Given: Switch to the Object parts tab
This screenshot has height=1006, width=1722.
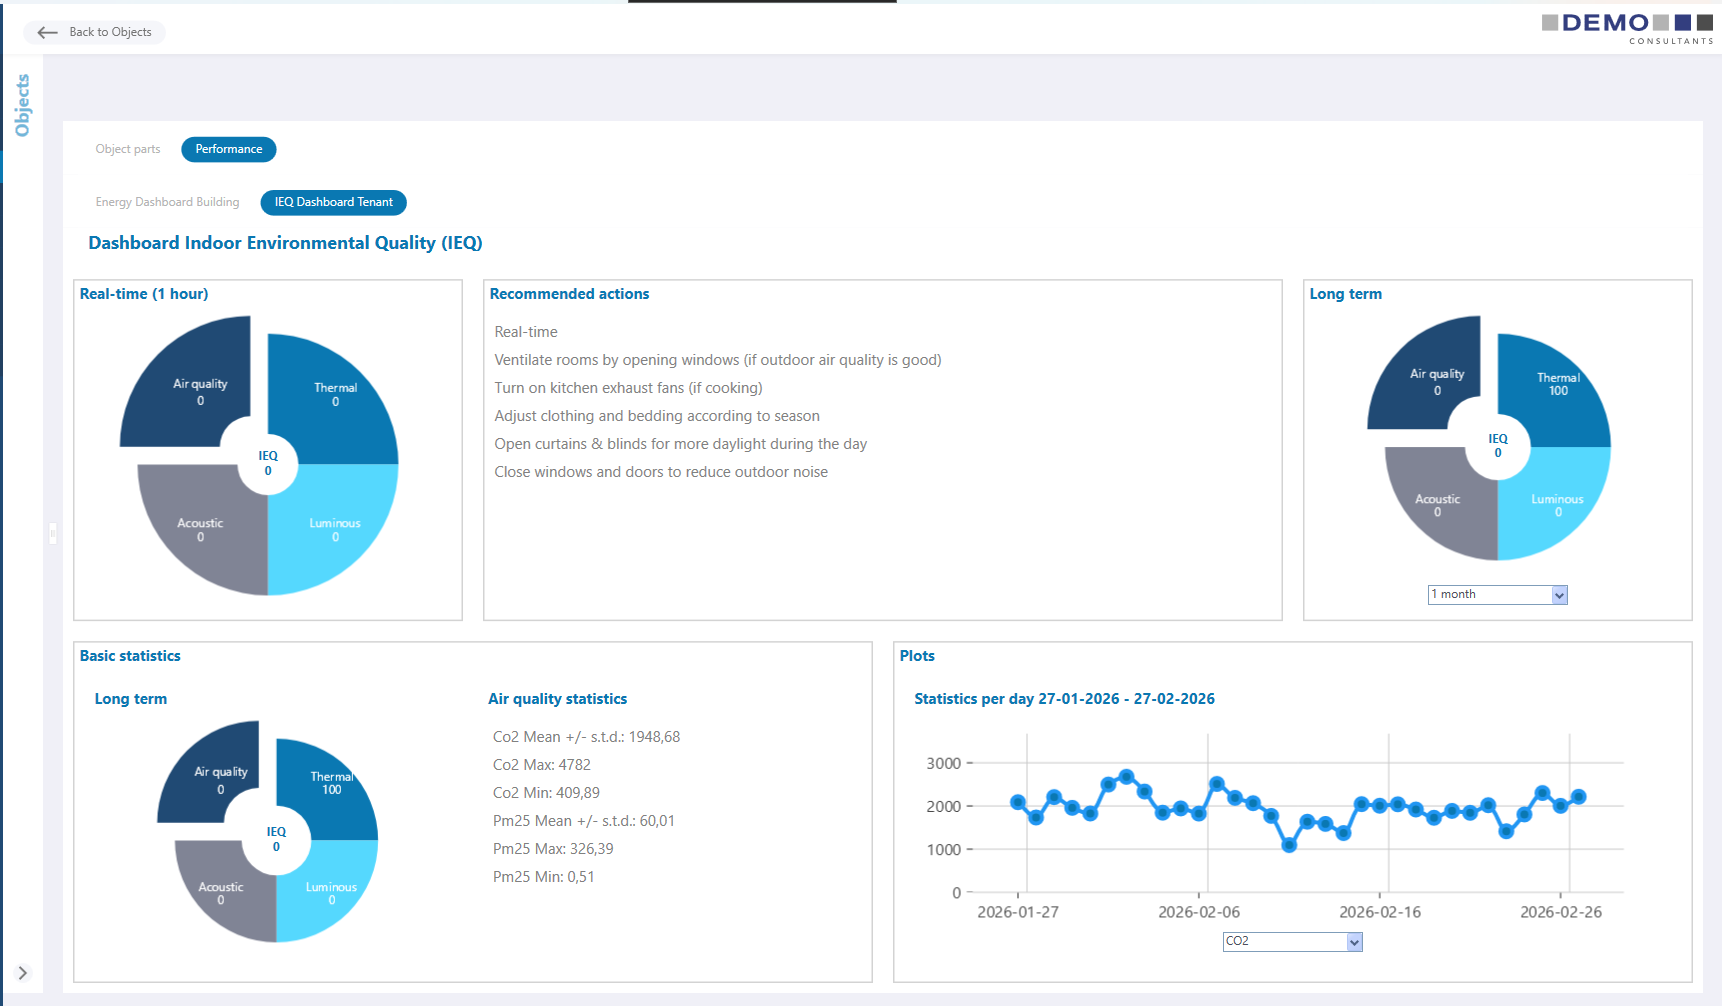Looking at the screenshot, I should pyautogui.click(x=127, y=149).
